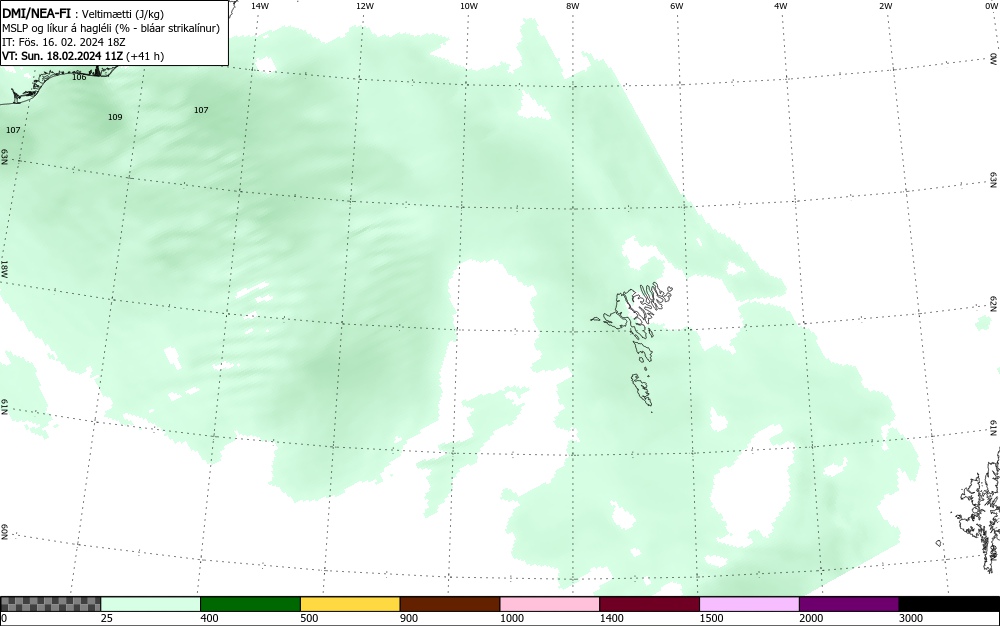
Task: Click the DMI/NEA-FI title text
Action: click(36, 13)
